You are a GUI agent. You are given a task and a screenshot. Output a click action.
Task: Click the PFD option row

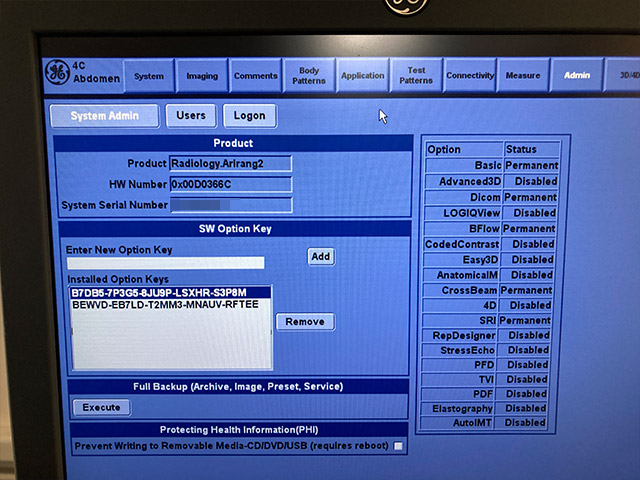point(485,365)
